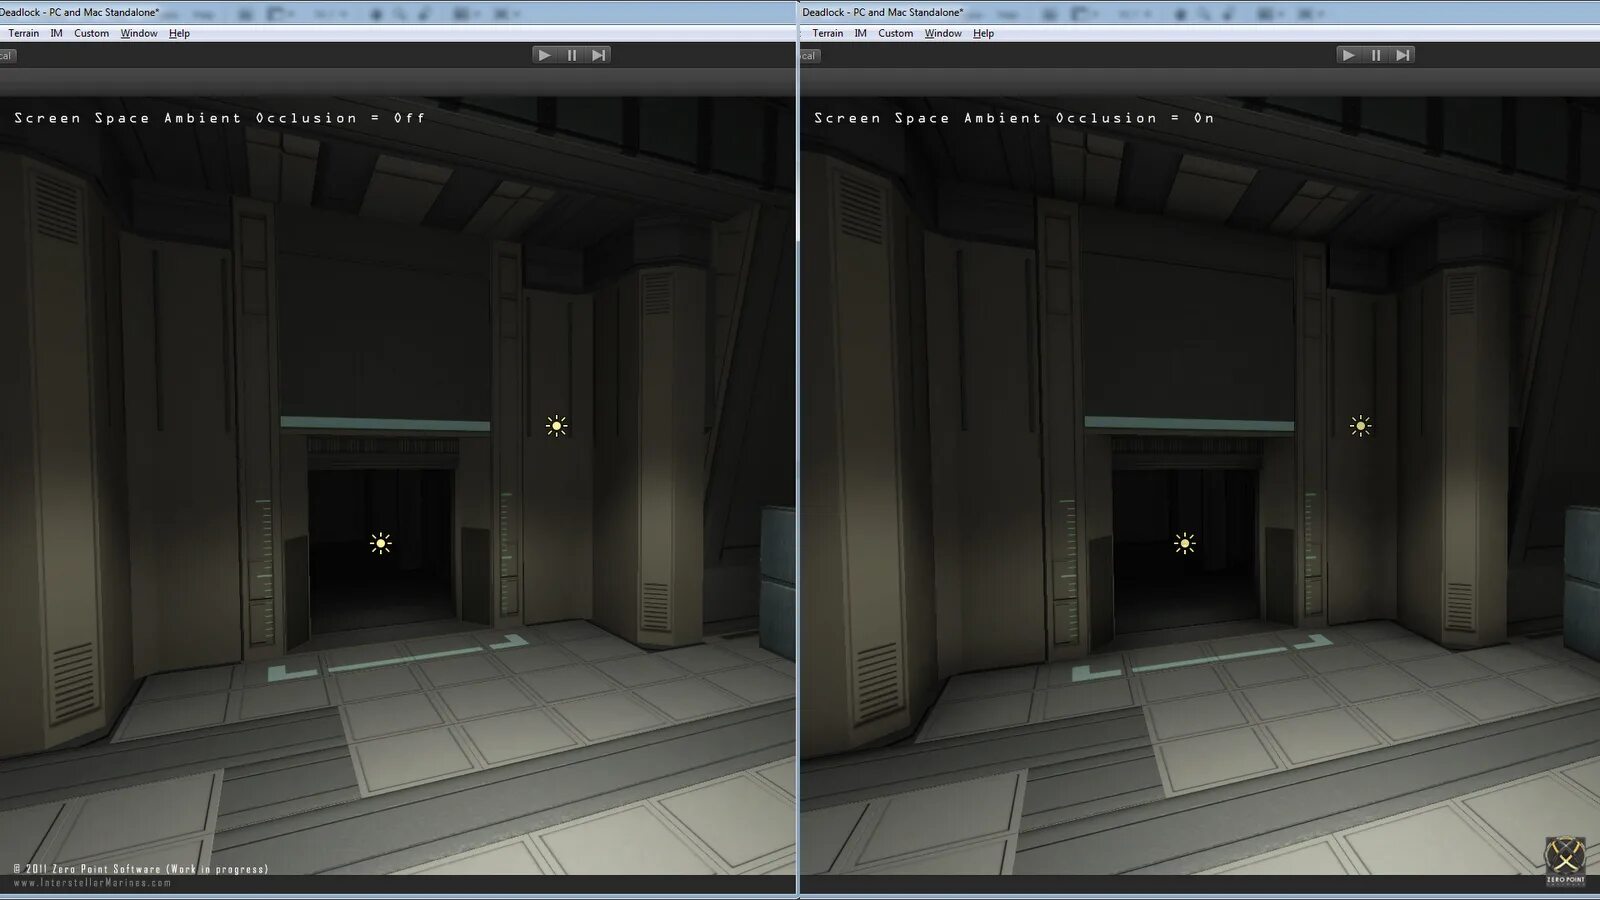Toggle the Local pivot button in left window

point(8,56)
